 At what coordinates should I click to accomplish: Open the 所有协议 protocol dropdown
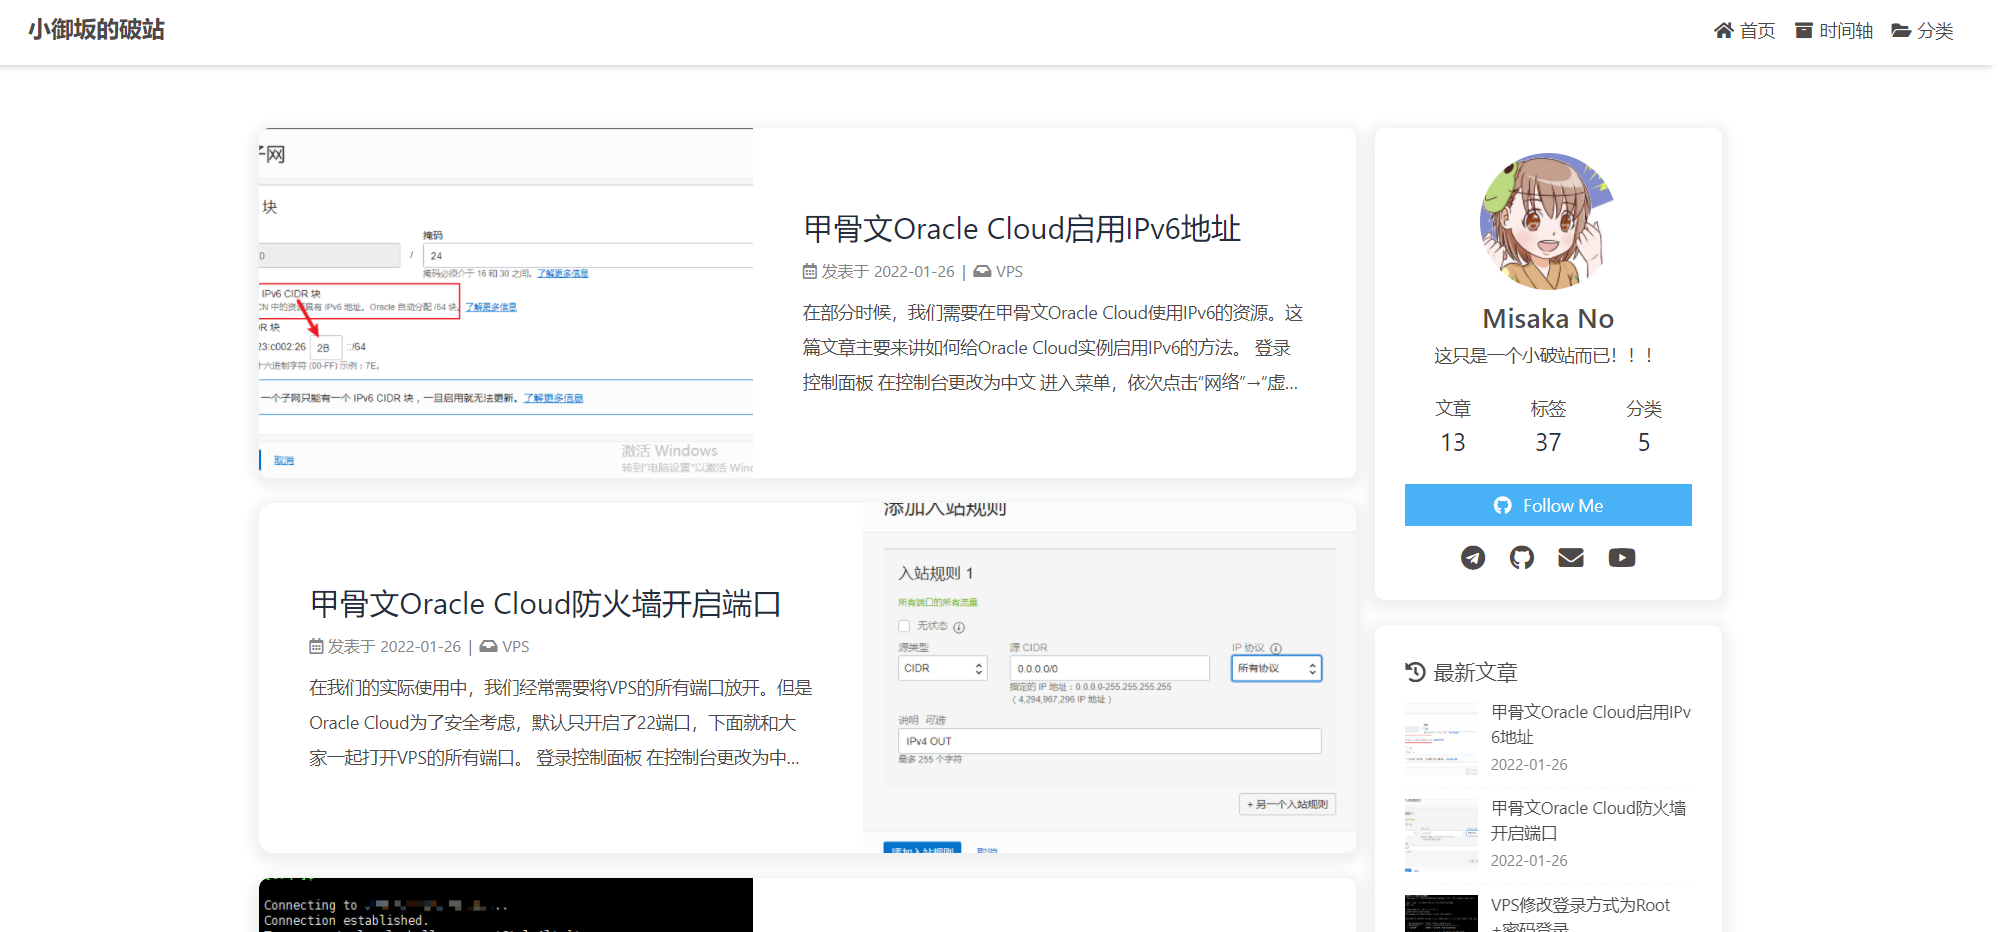pos(1275,668)
